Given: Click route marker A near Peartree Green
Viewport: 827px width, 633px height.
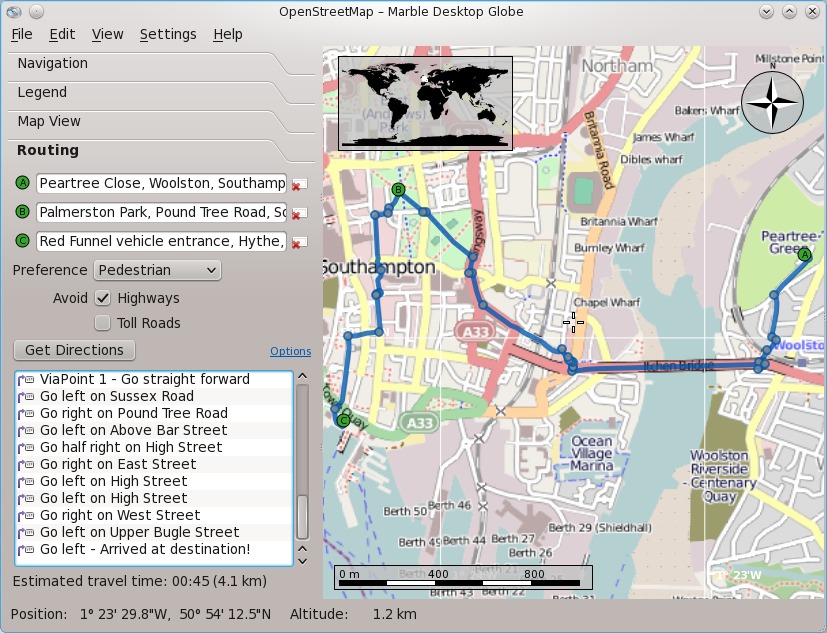Looking at the screenshot, I should (x=804, y=256).
